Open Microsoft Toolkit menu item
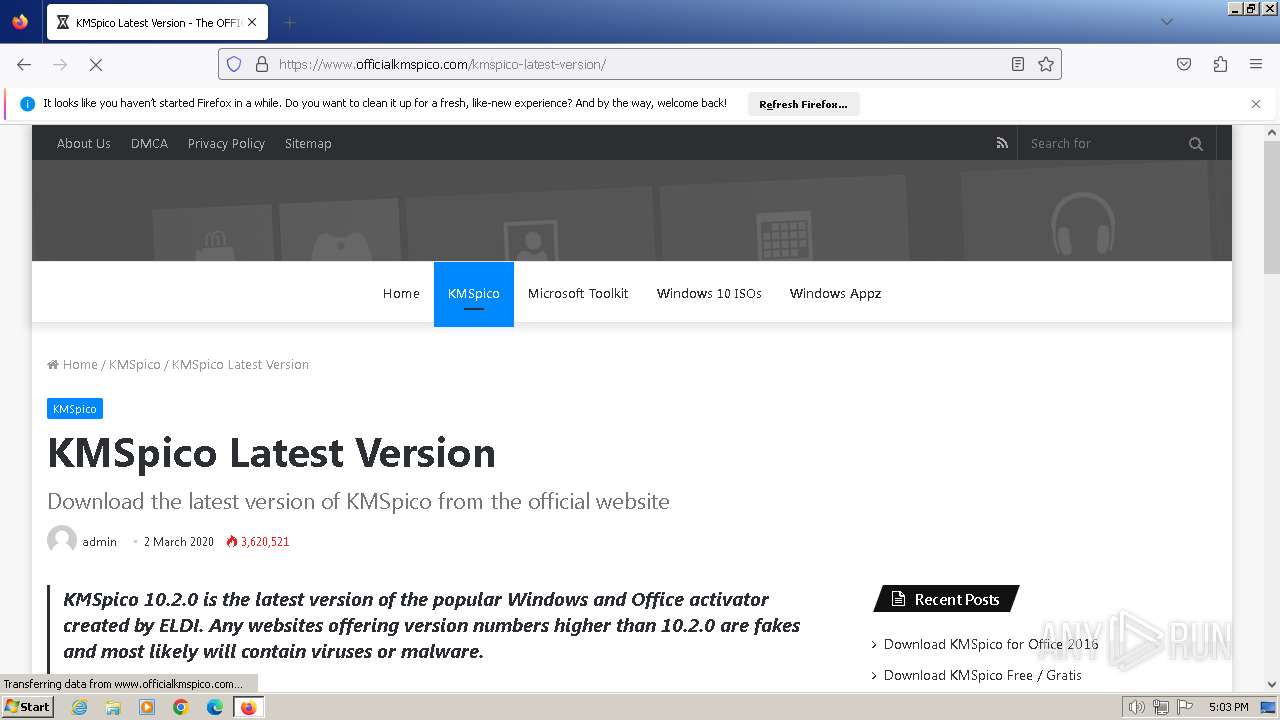Image resolution: width=1280 pixels, height=720 pixels. coord(578,293)
